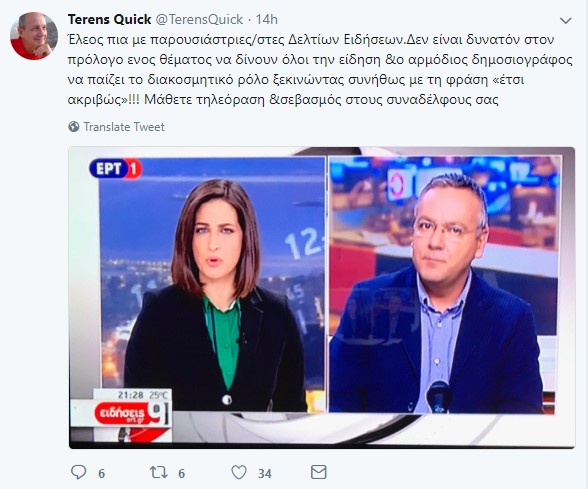Click the retweet count beside the arrows
Screen dimensions: 588x489
tap(182, 474)
